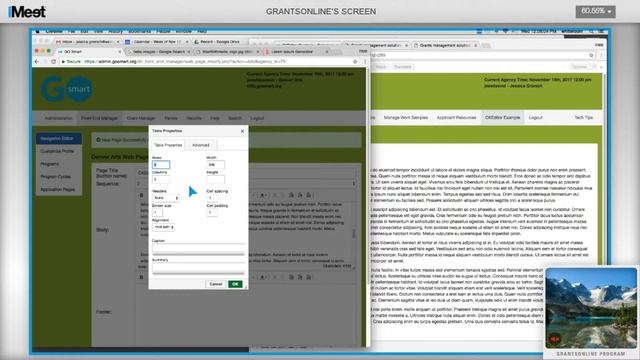
Task: Click Logout in the admin GO Smart navbar
Action: (257, 118)
